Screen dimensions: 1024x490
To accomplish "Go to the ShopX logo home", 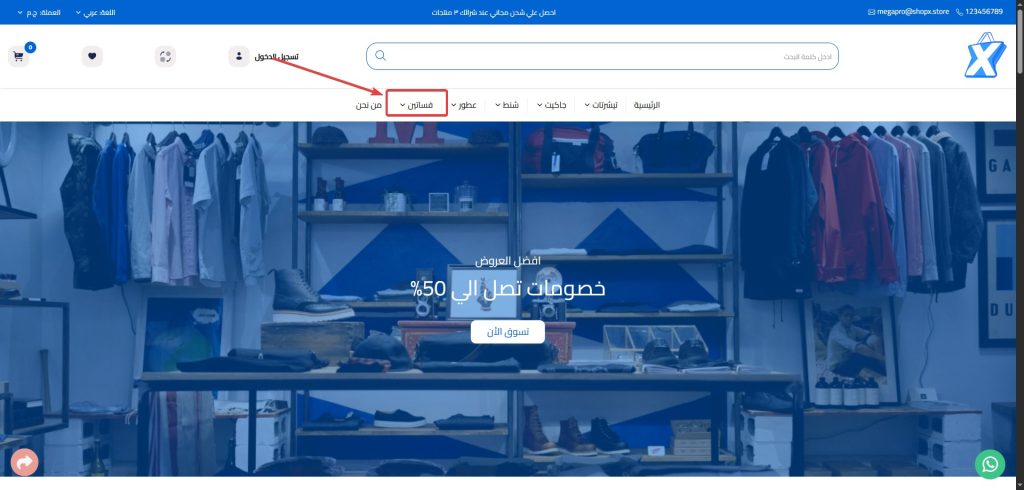I will [984, 56].
